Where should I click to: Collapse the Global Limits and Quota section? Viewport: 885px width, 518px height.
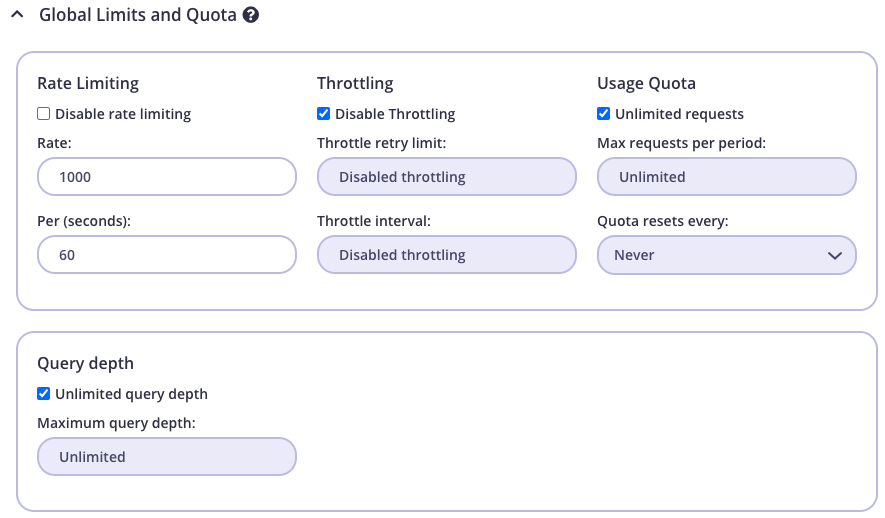[17, 16]
